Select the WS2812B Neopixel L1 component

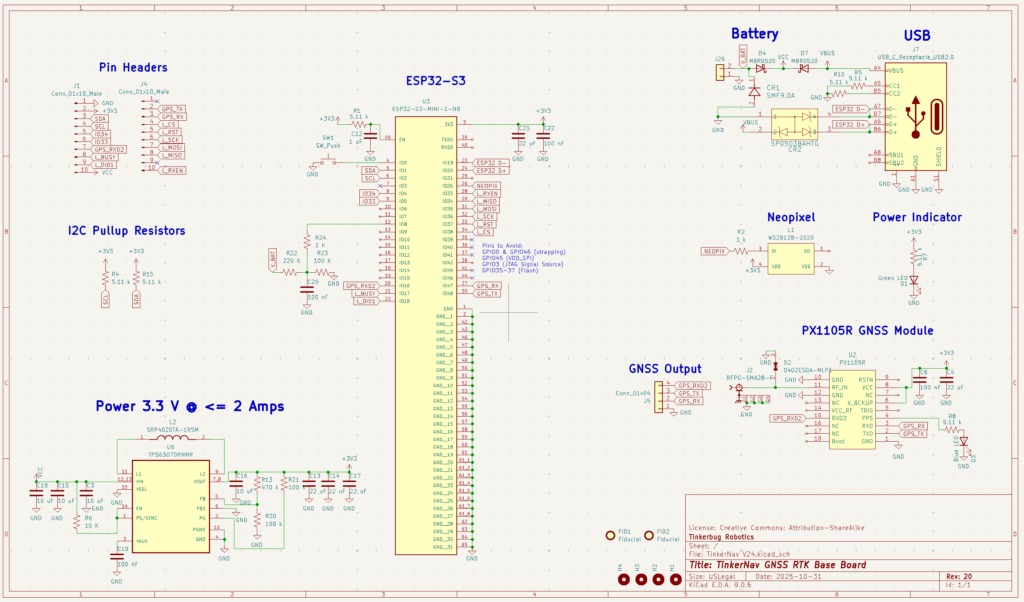click(789, 260)
